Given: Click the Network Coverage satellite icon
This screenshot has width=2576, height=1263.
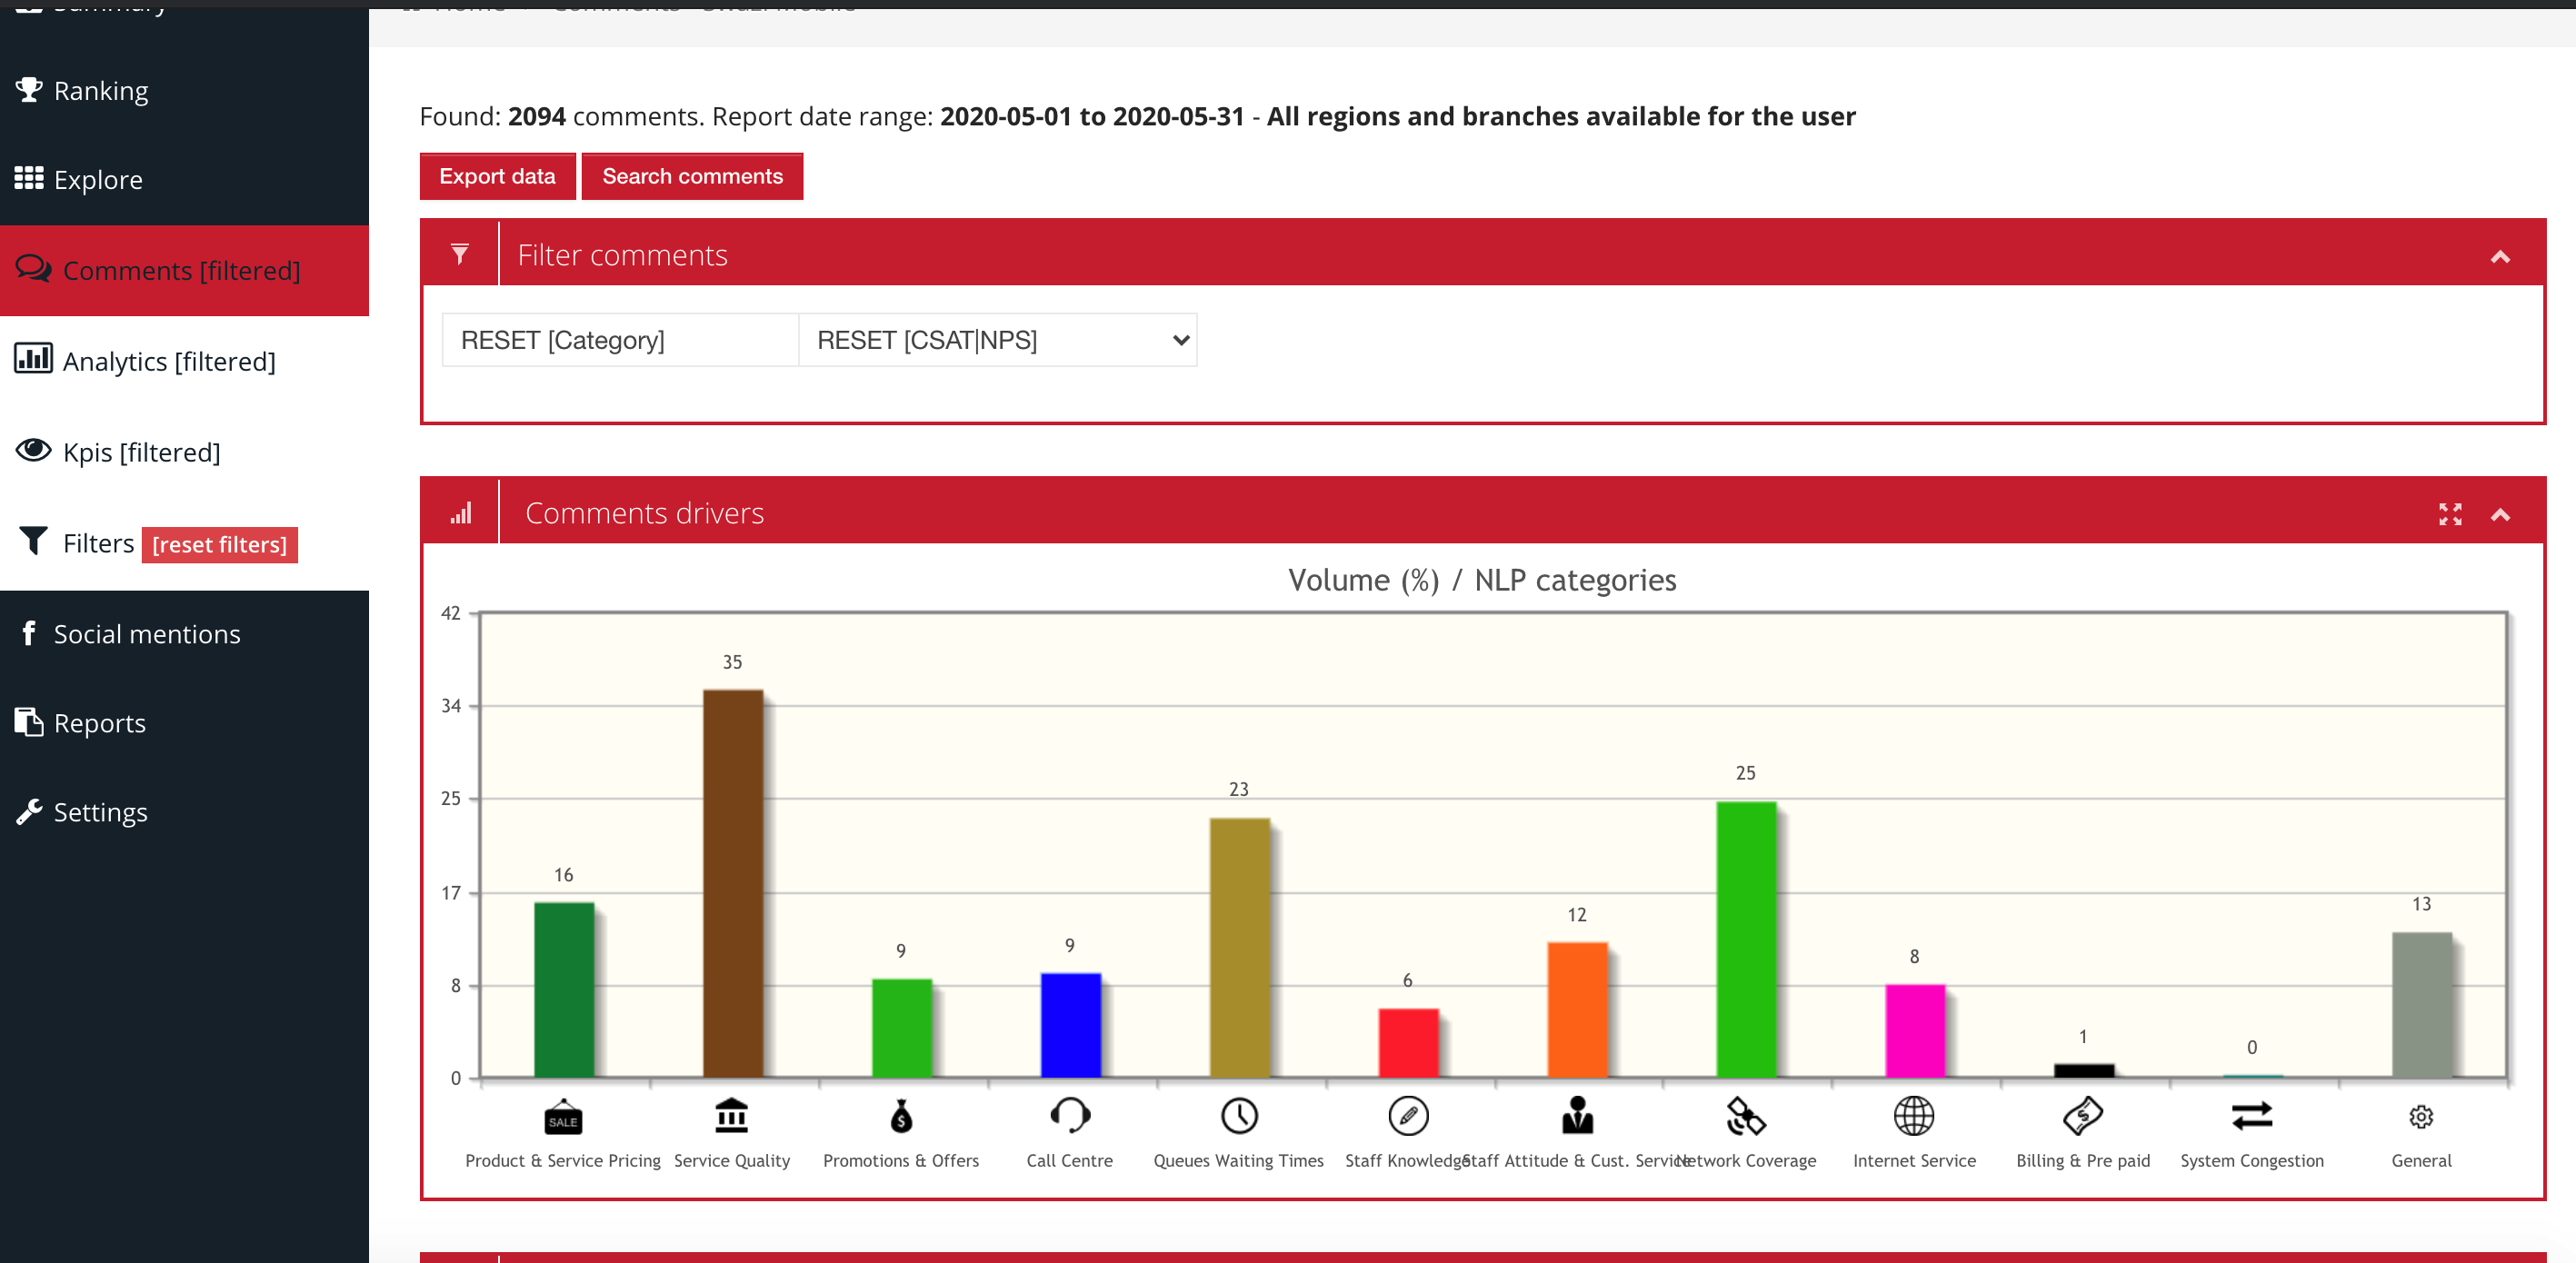Looking at the screenshot, I should click(x=1746, y=1115).
